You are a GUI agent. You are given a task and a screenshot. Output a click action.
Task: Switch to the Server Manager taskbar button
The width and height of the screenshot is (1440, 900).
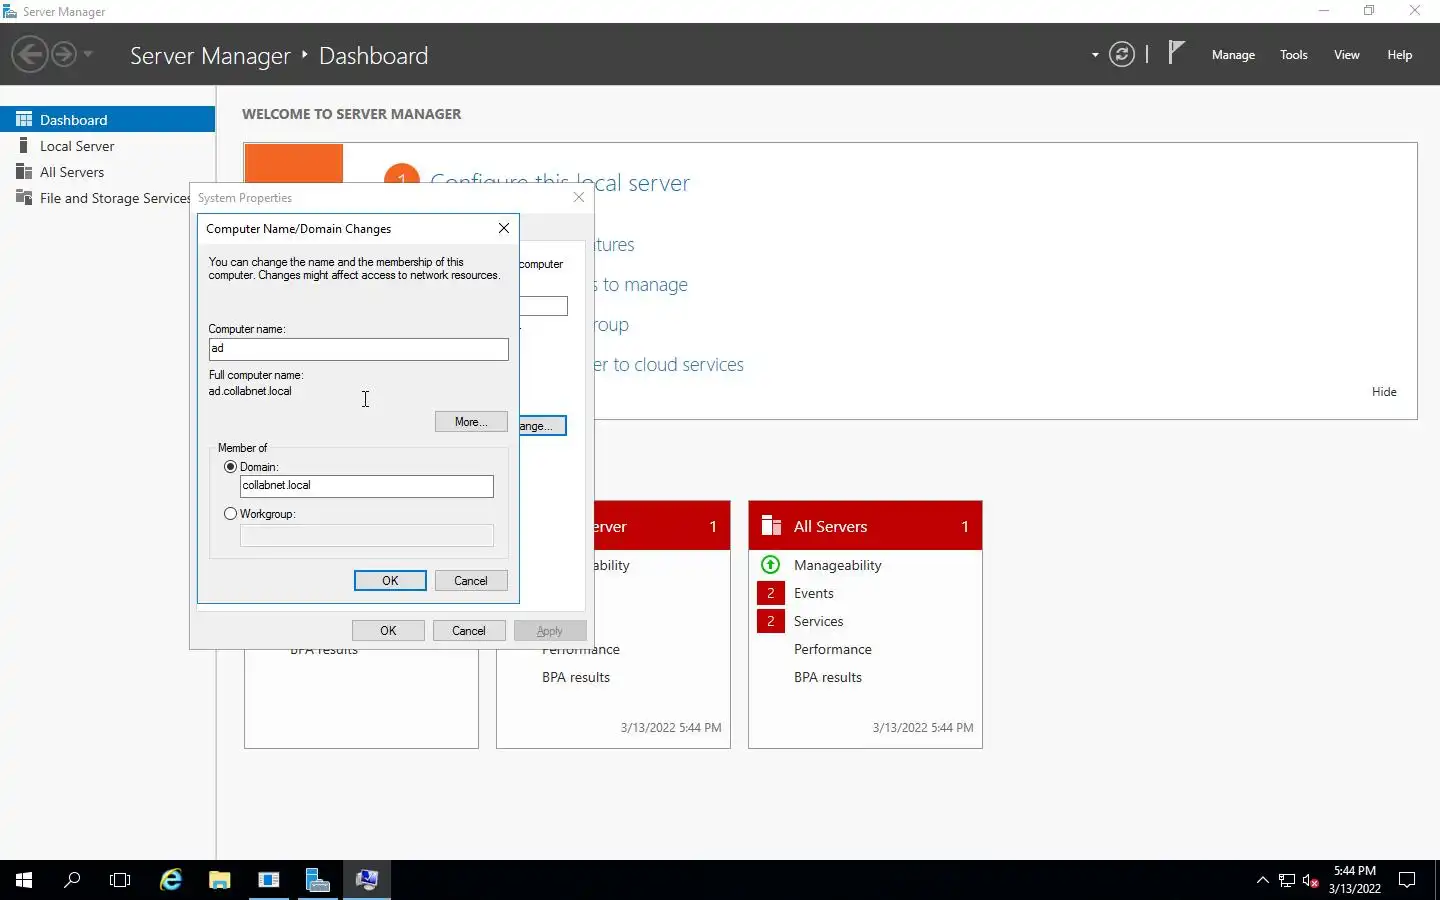coord(318,880)
